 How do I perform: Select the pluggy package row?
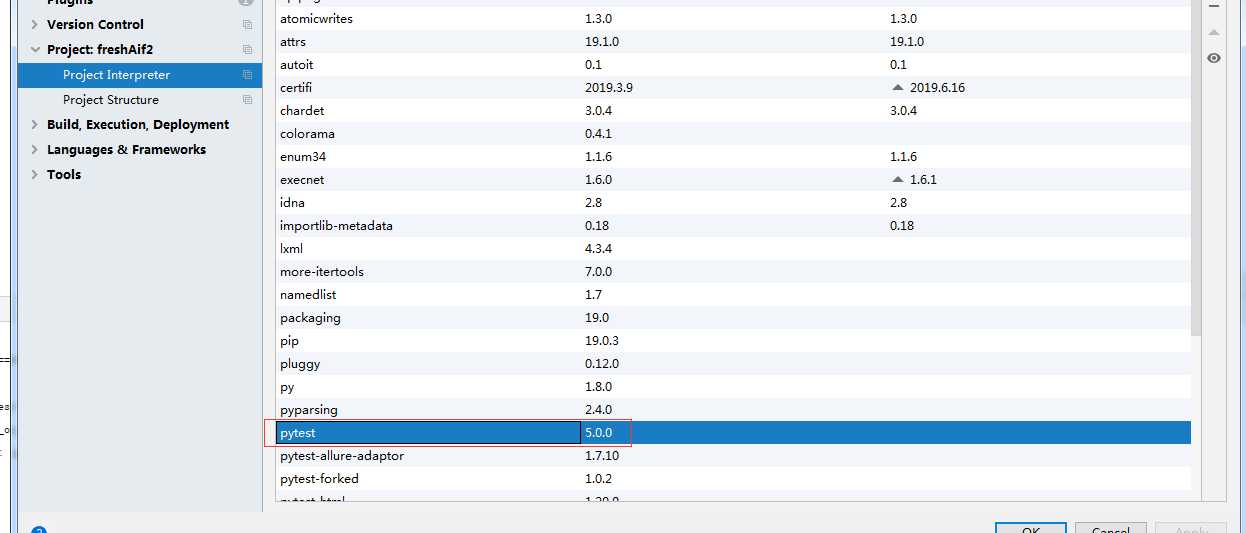click(733, 363)
